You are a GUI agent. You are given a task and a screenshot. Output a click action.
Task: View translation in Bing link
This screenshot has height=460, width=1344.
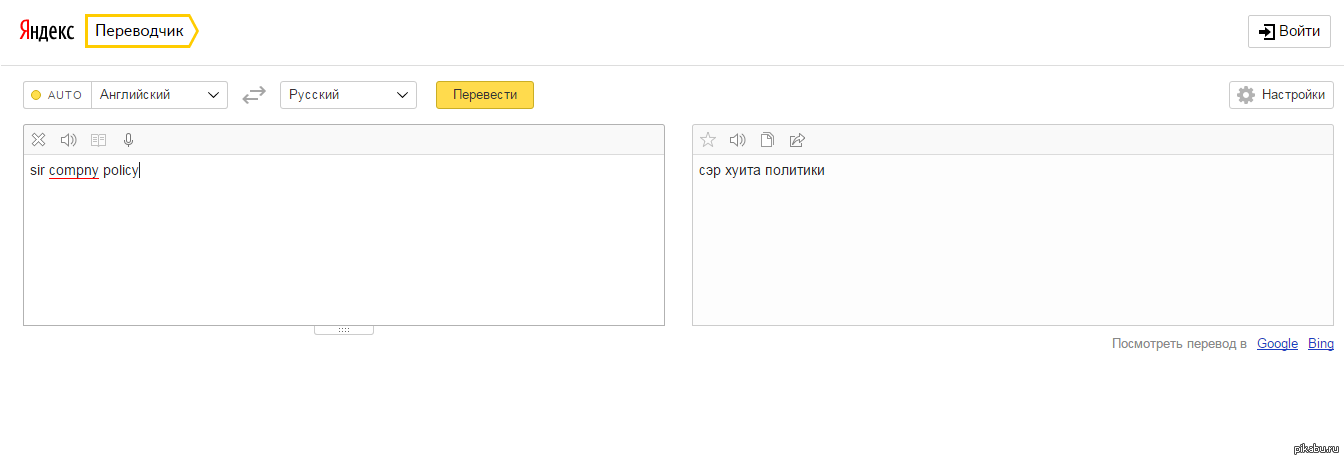pos(1321,343)
